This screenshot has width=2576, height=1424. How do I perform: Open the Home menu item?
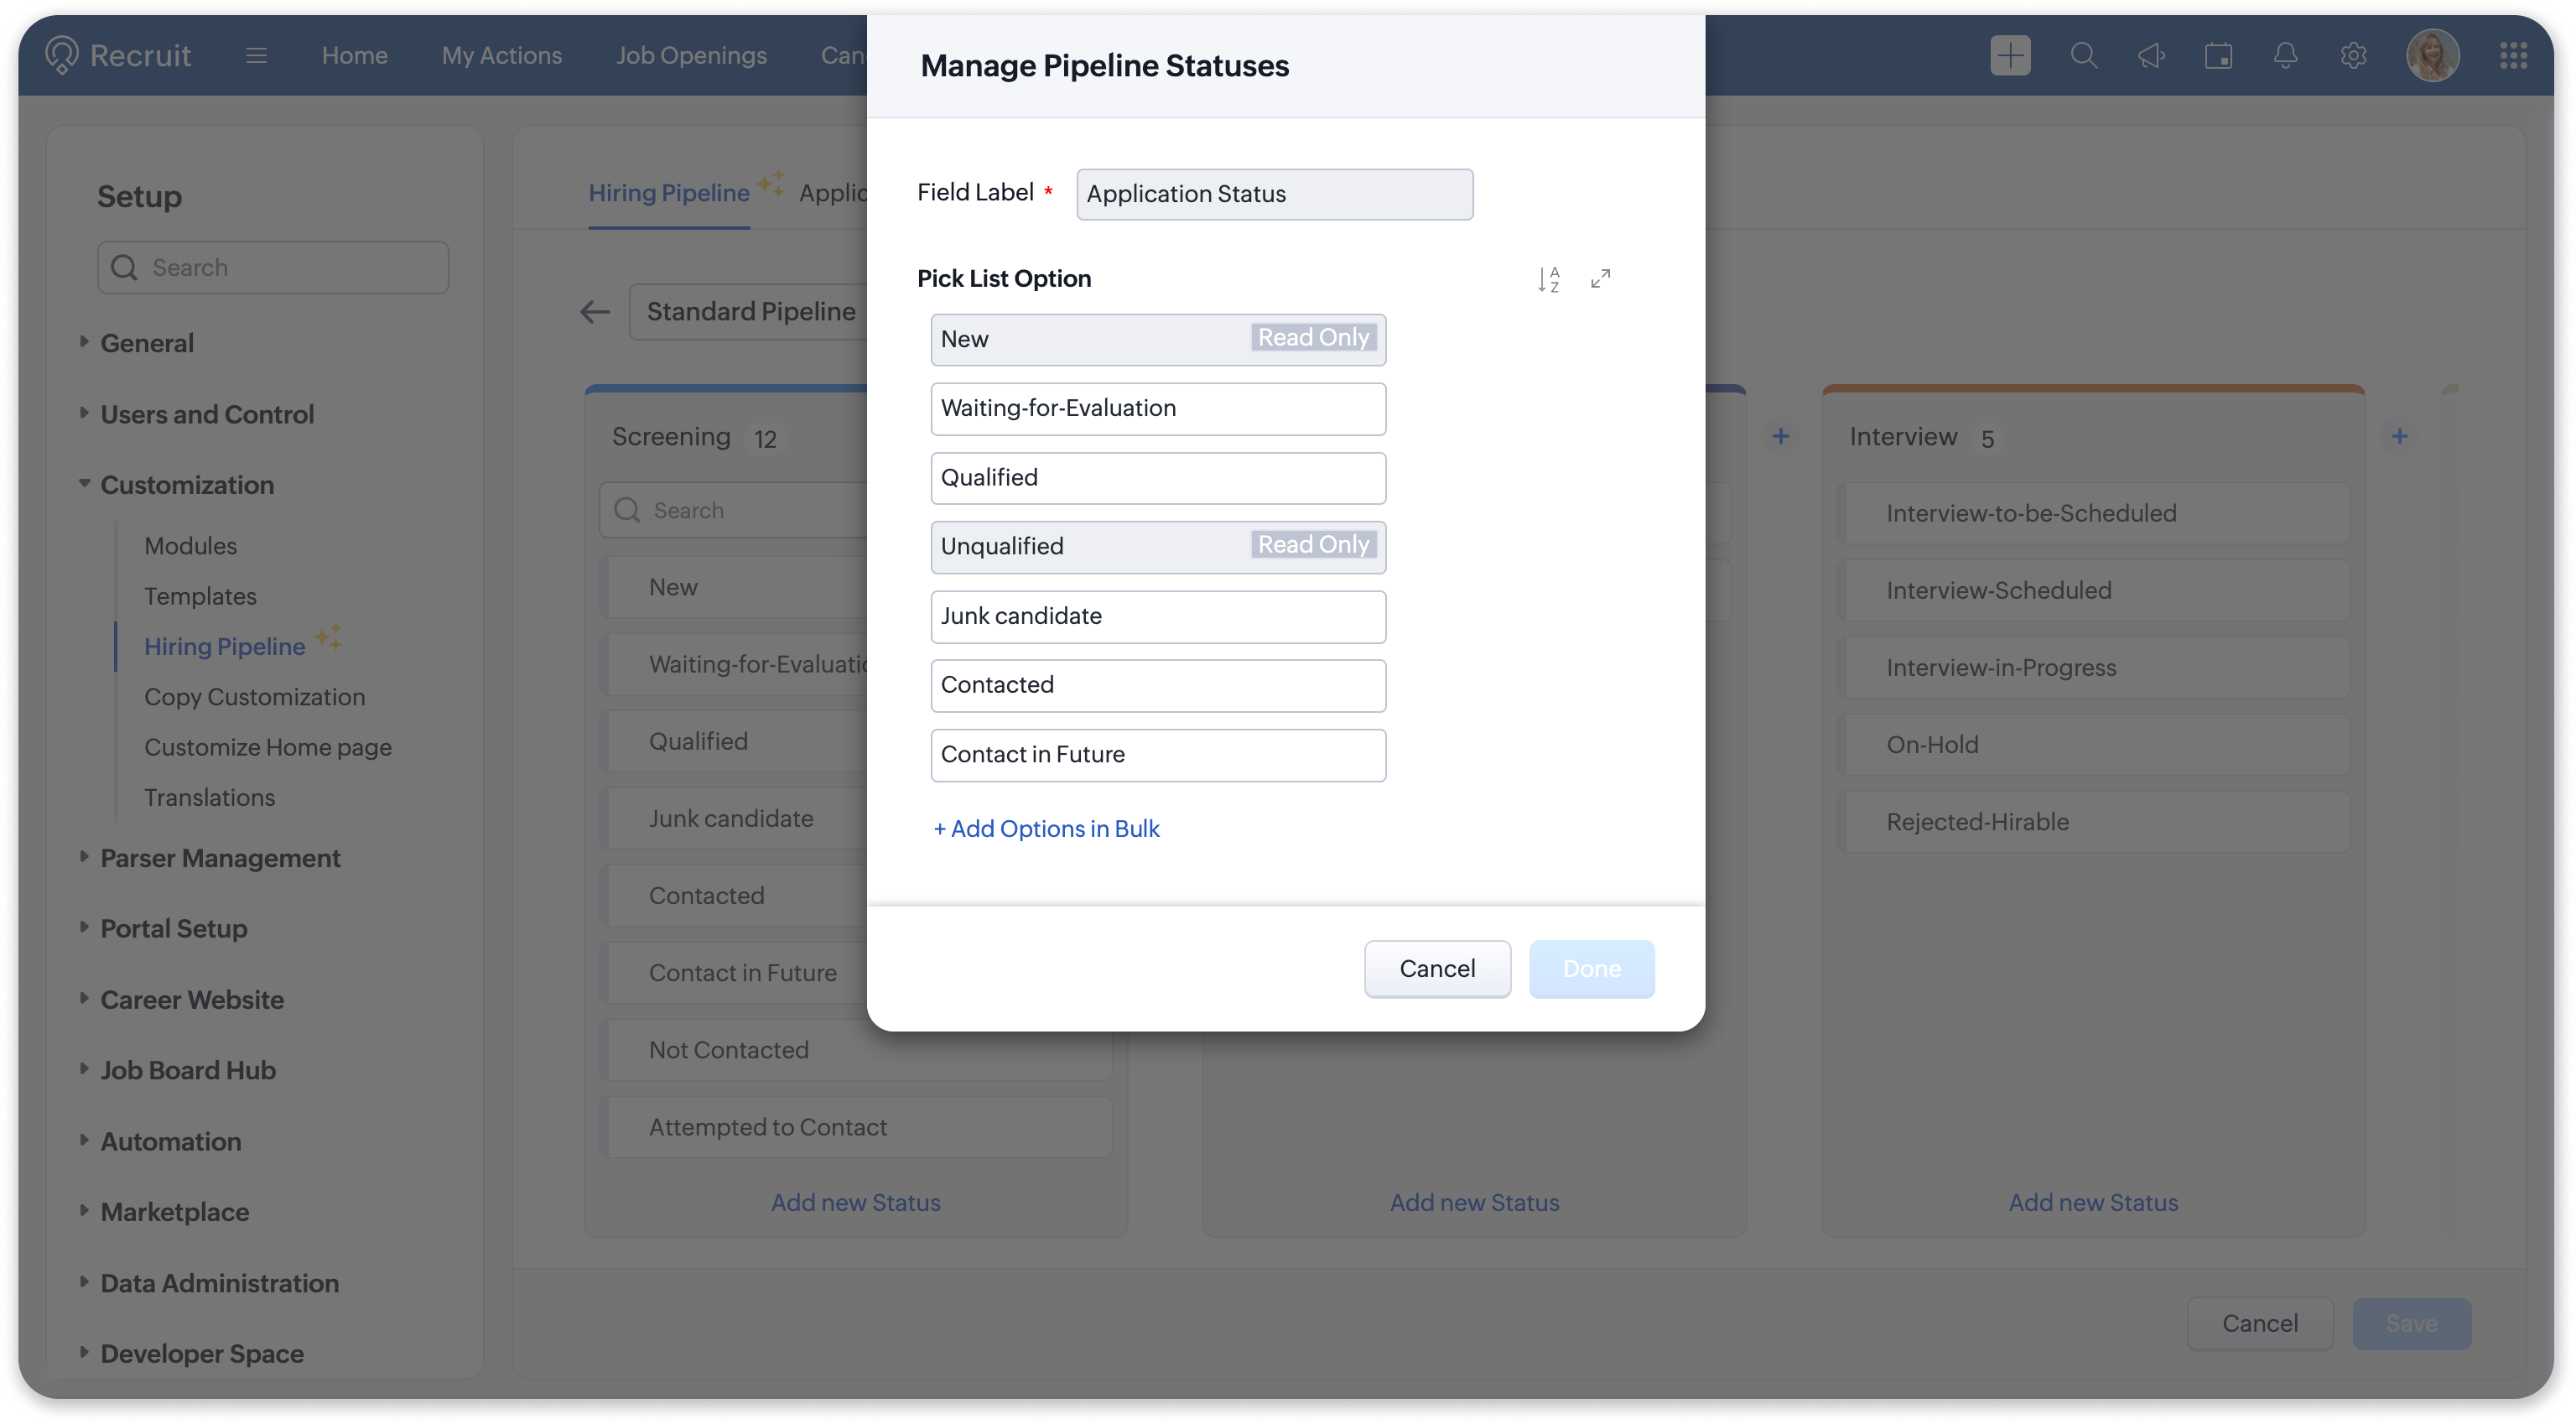tap(354, 55)
